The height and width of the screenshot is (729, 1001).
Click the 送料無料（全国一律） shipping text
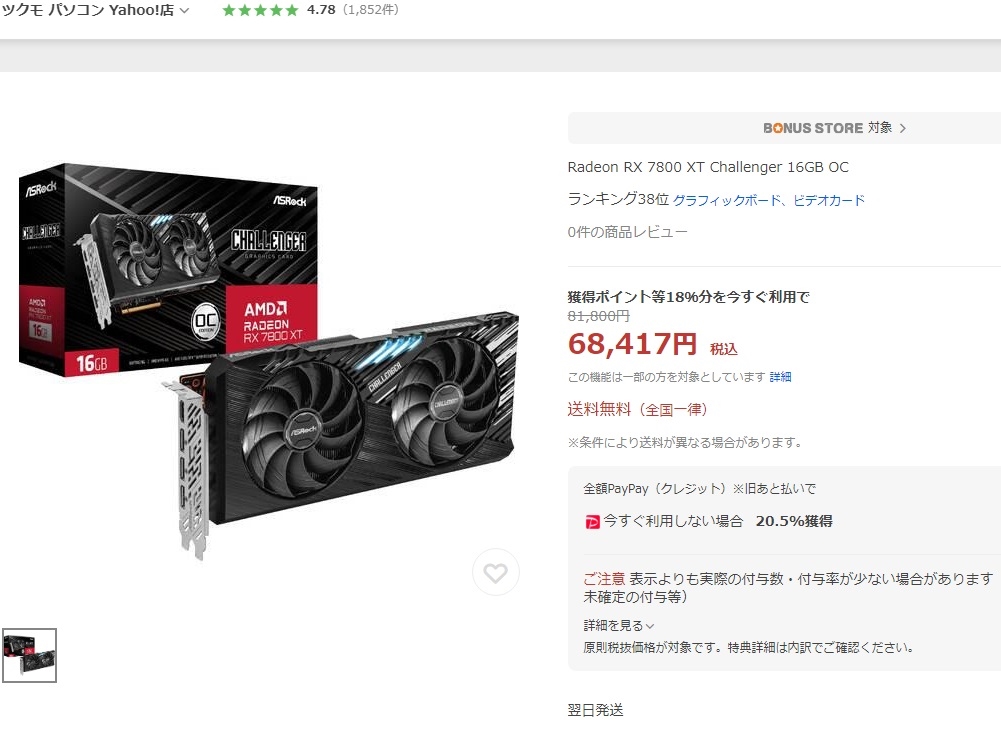[637, 409]
